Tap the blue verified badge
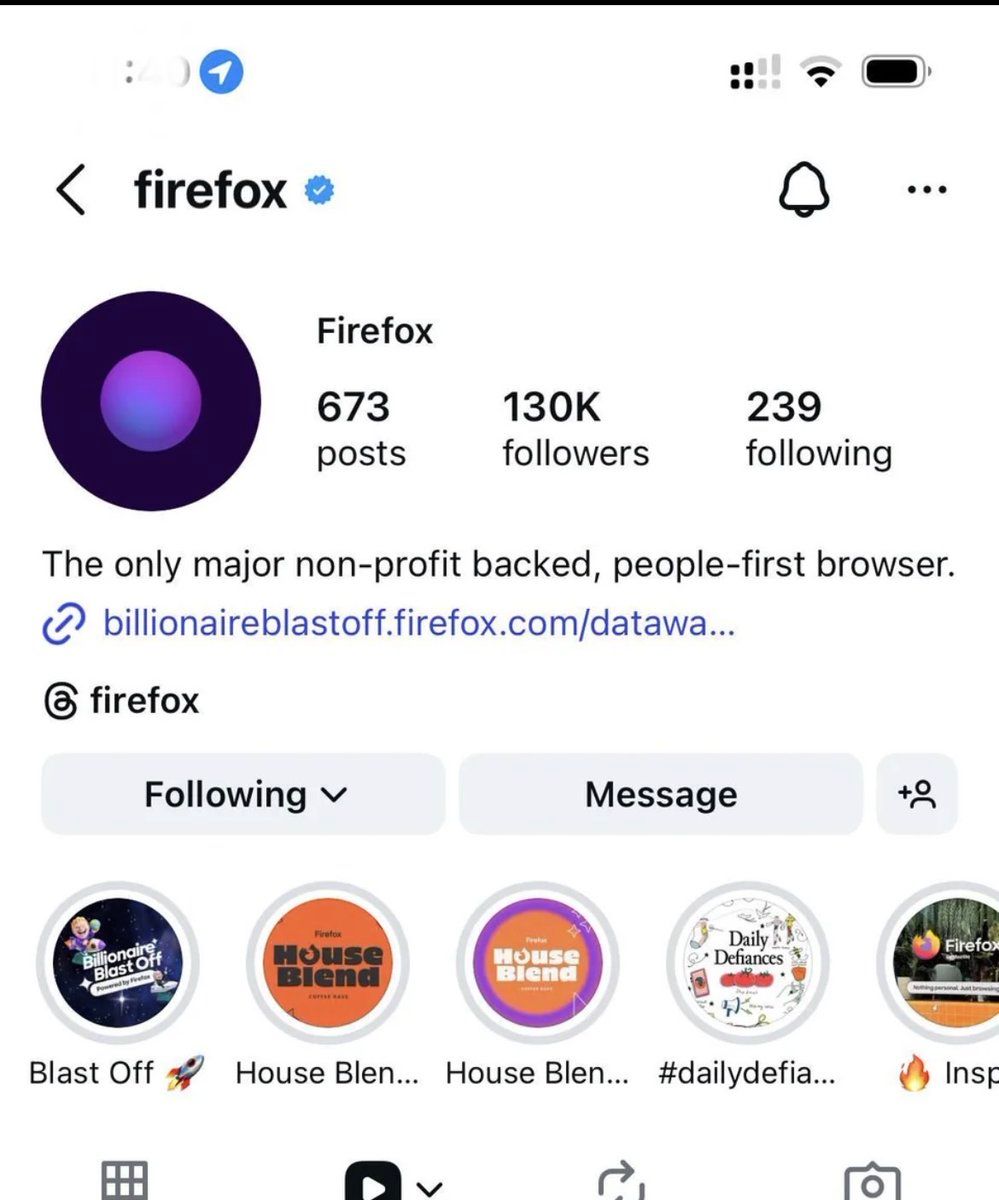This screenshot has width=999, height=1200. [318, 190]
